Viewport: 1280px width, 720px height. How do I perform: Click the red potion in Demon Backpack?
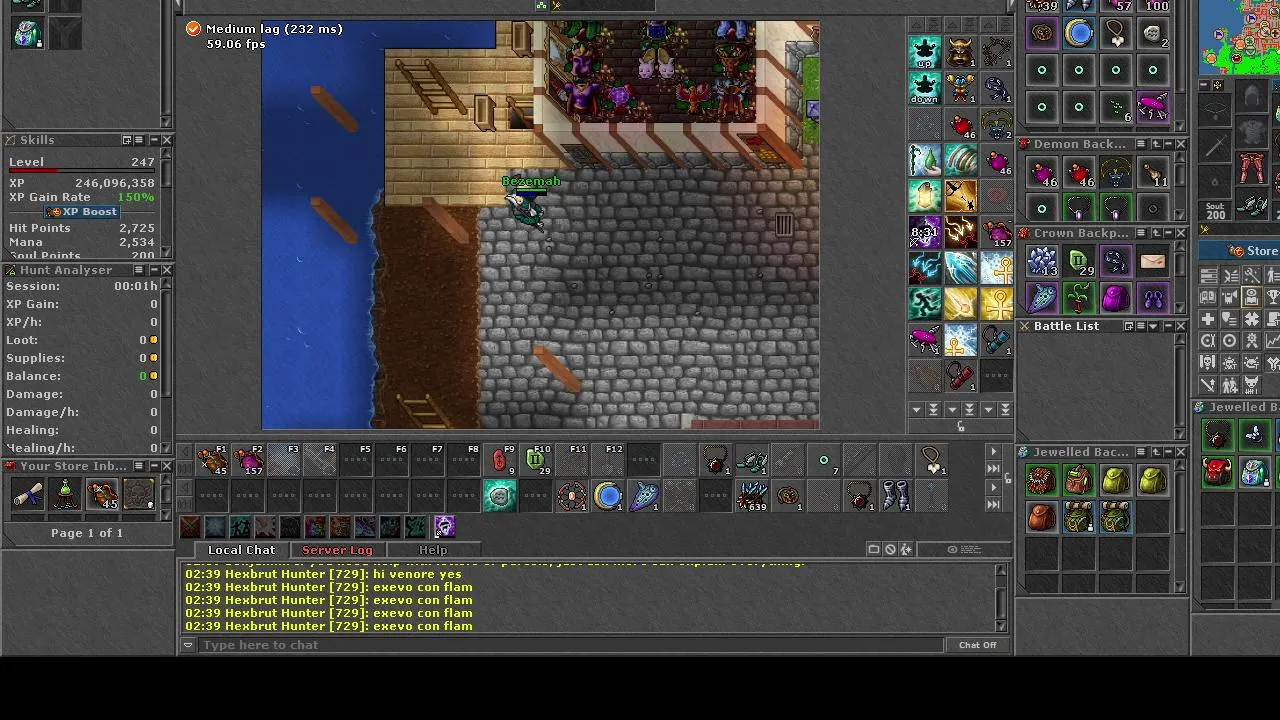(1079, 174)
